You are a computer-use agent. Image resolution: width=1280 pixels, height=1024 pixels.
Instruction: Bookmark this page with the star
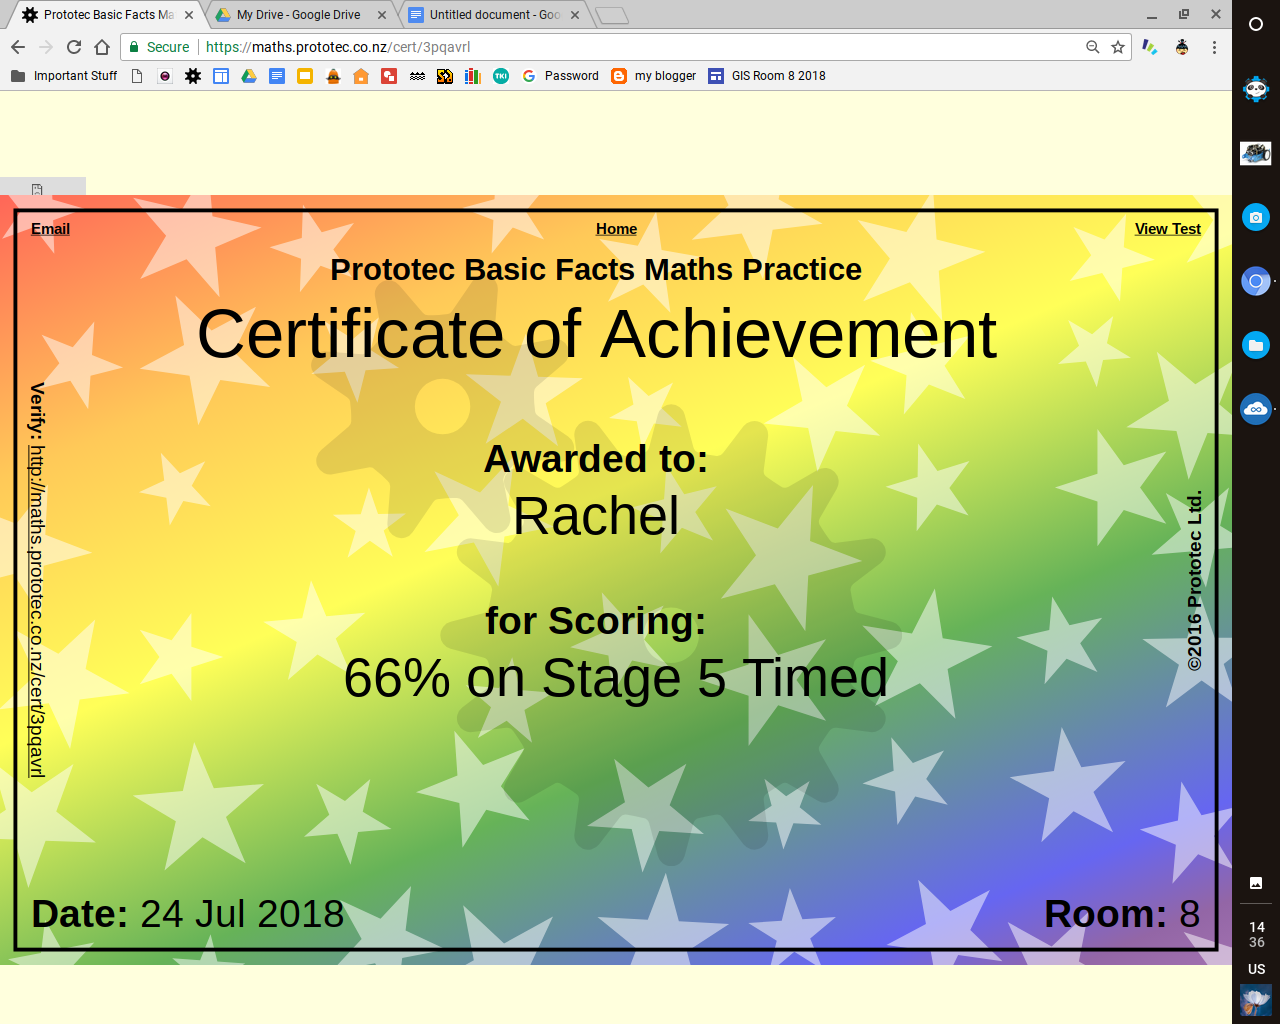click(1118, 47)
